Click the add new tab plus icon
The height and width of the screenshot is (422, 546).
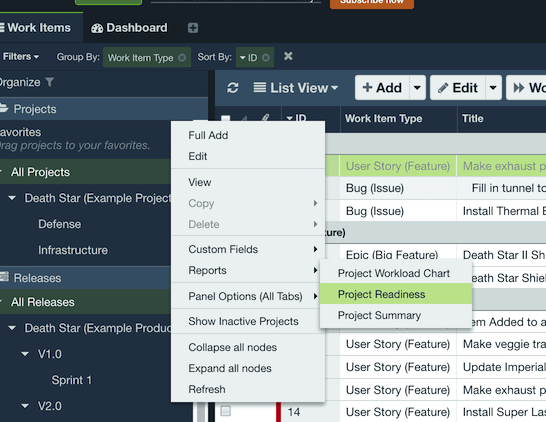pos(193,28)
